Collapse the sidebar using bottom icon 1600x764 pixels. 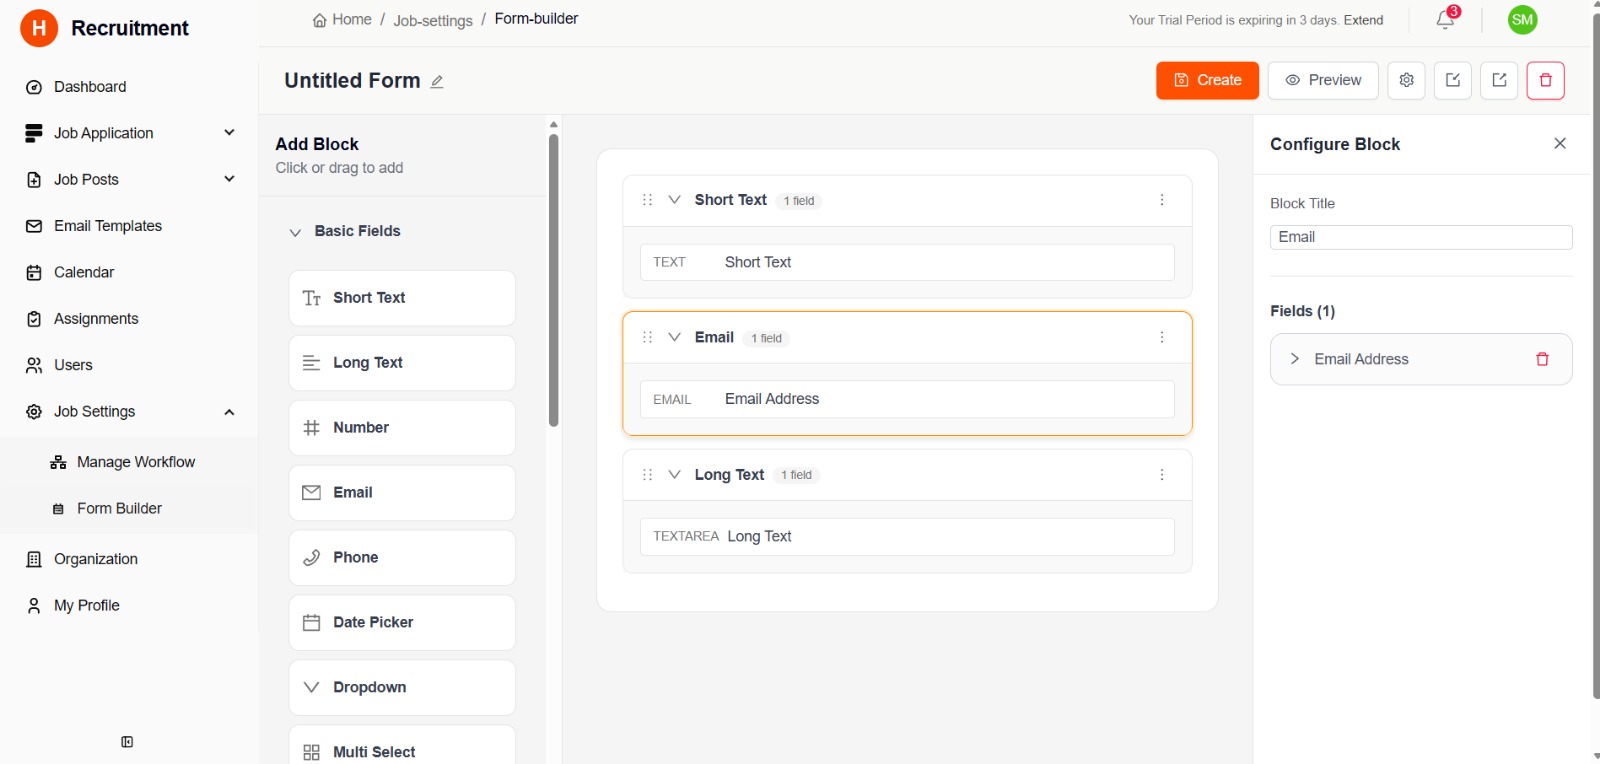coord(127,742)
